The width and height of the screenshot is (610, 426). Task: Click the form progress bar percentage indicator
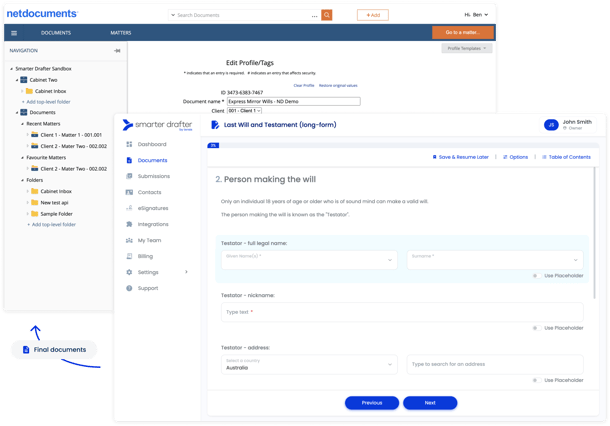tap(213, 146)
